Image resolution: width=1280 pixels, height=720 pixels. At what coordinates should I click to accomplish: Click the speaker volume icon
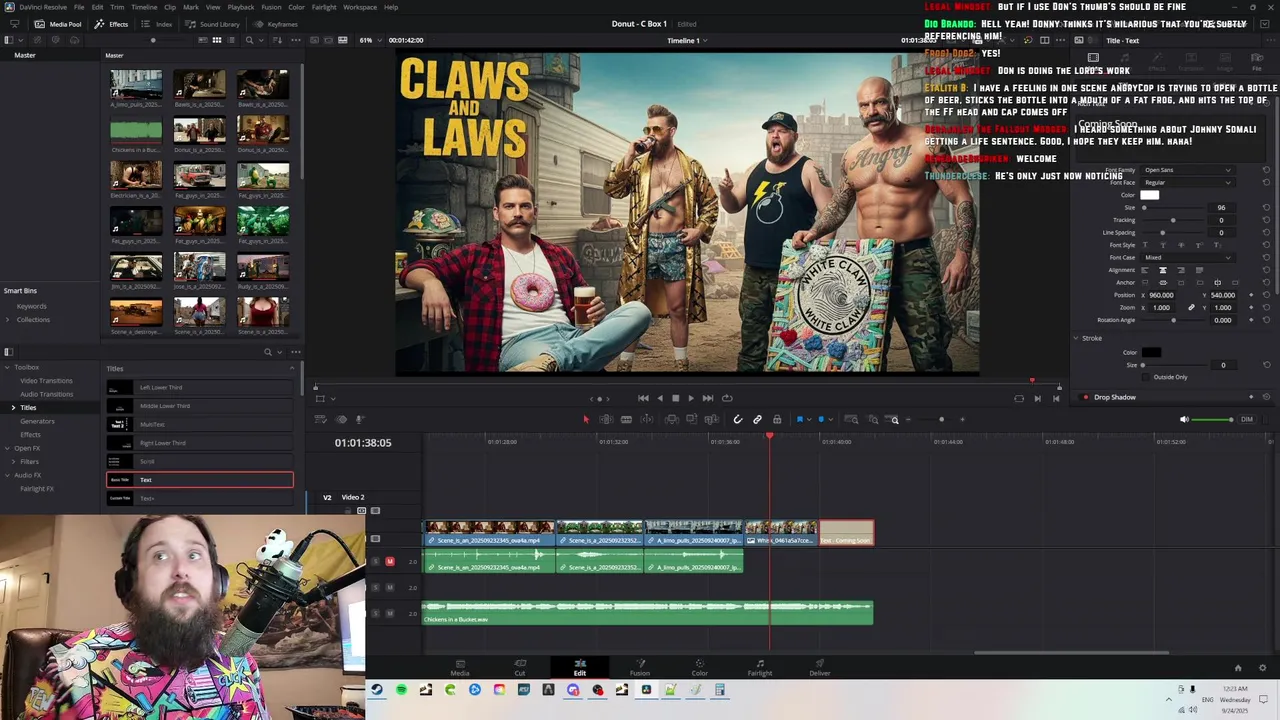click(x=1184, y=419)
